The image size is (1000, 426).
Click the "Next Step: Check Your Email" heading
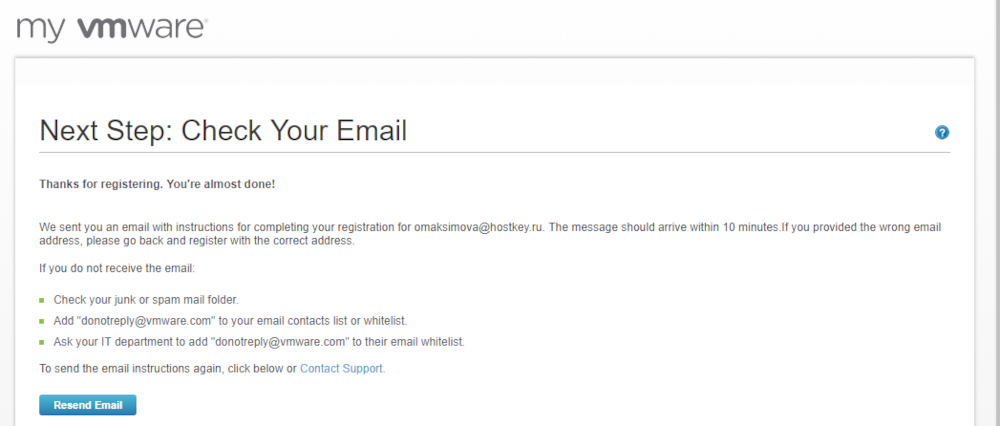coord(222,131)
